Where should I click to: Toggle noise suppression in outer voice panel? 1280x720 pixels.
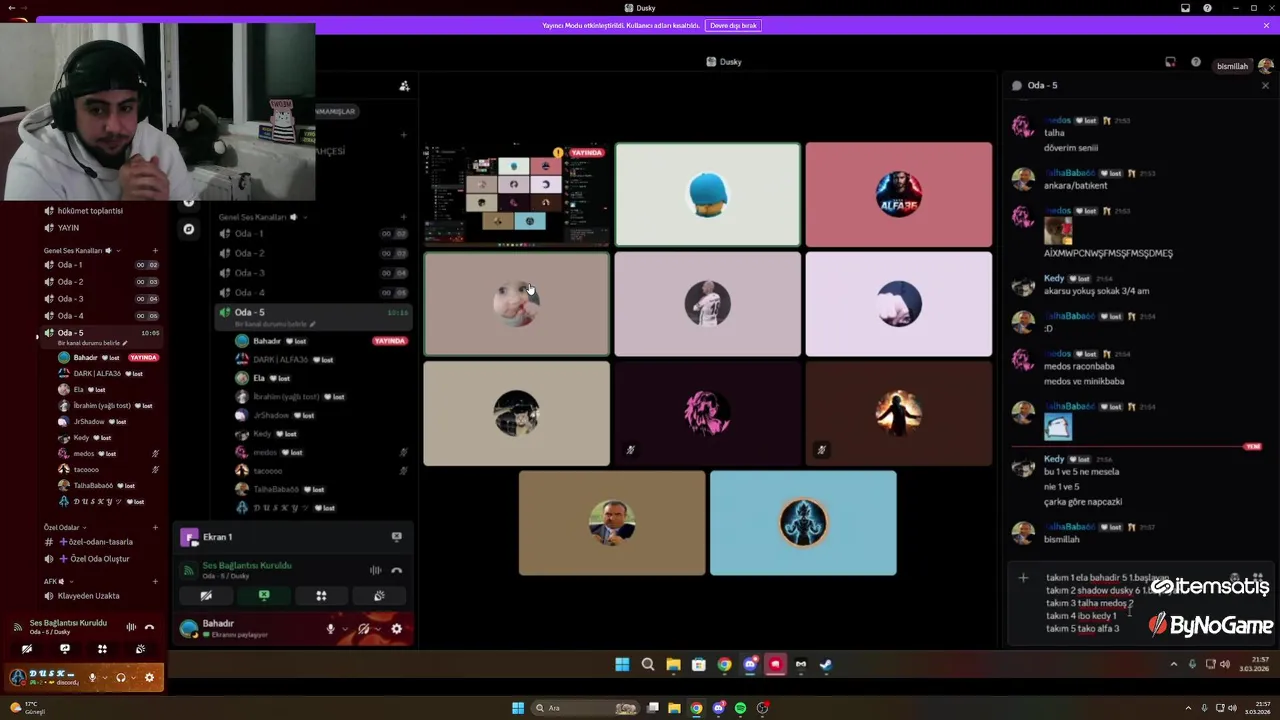click(131, 627)
